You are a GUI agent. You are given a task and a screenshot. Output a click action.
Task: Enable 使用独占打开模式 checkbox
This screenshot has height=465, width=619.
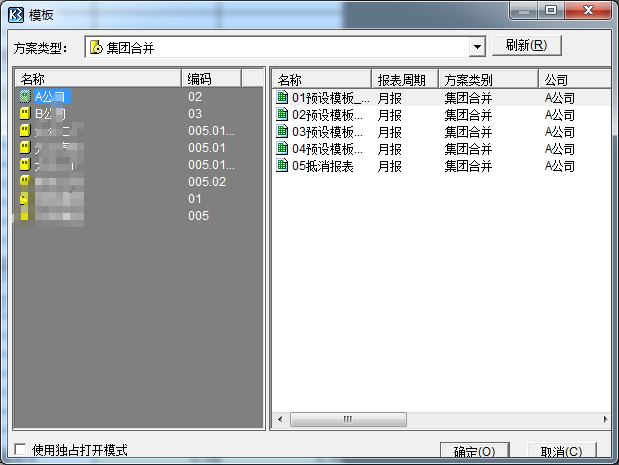click(21, 450)
